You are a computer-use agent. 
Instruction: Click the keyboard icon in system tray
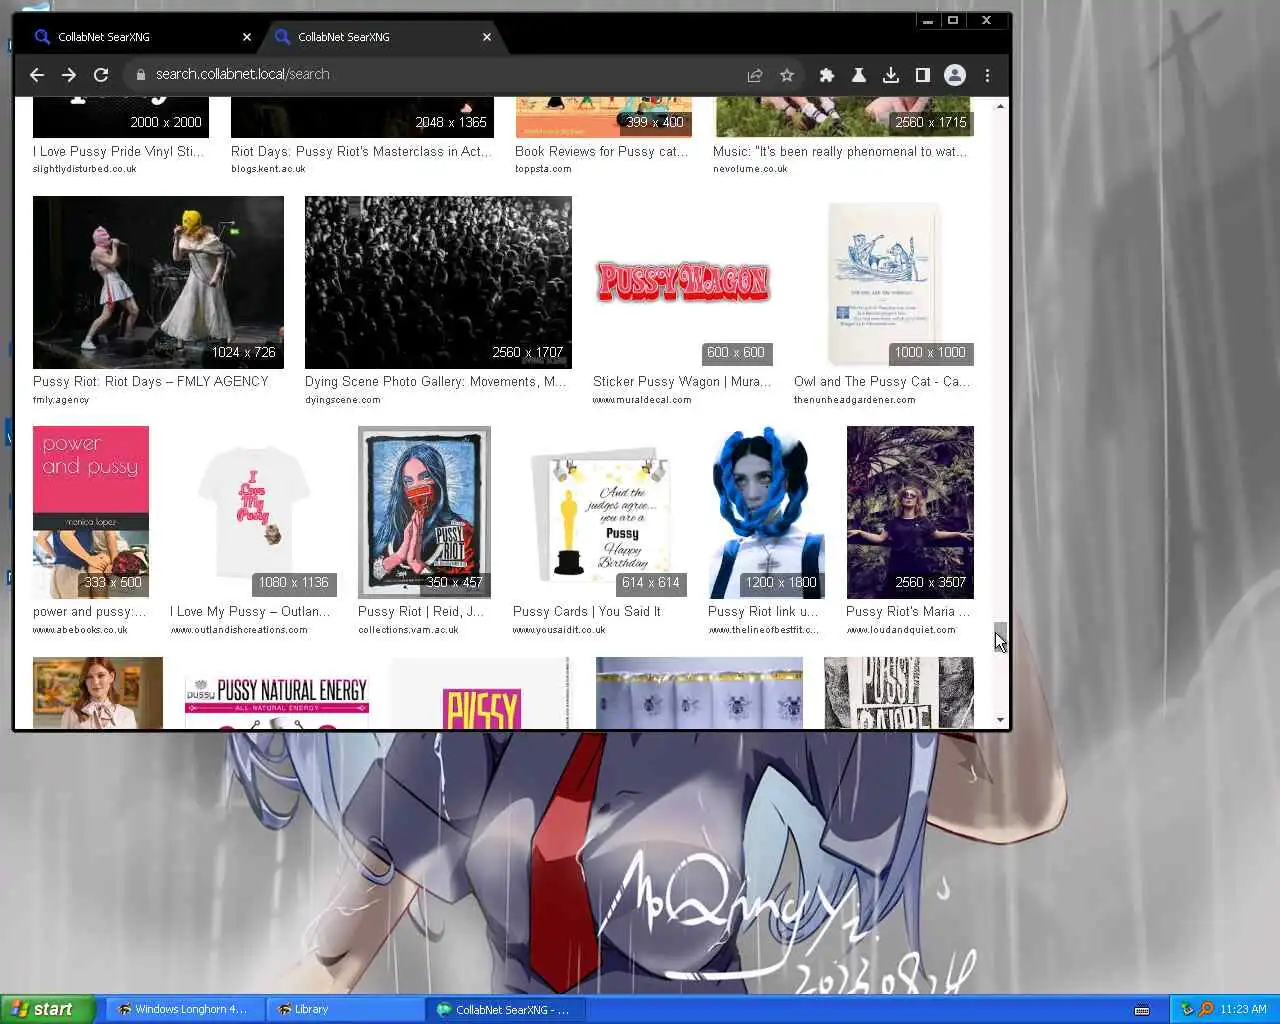[x=1142, y=1010]
